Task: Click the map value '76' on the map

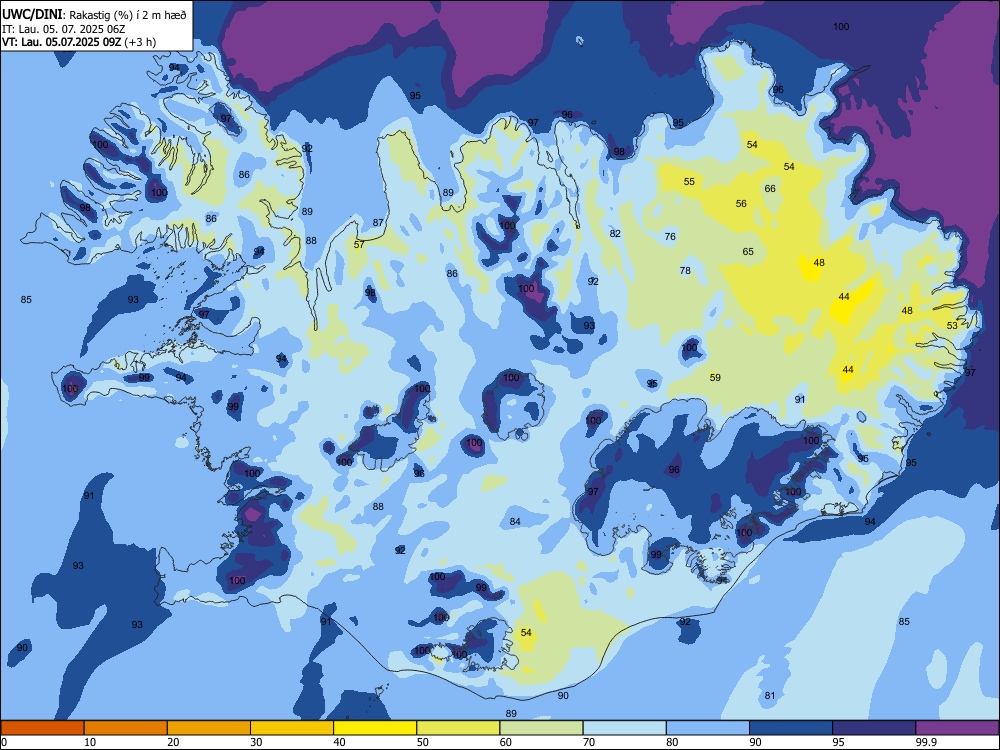Action: pyautogui.click(x=670, y=236)
